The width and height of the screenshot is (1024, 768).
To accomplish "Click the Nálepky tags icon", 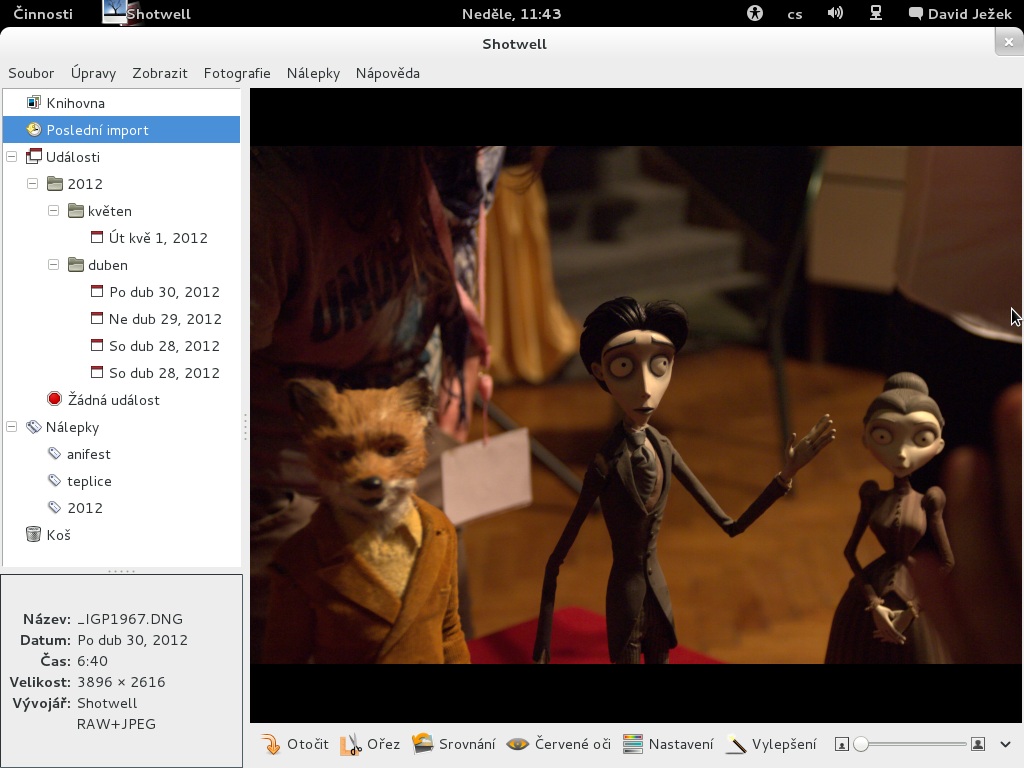I will click(x=33, y=426).
